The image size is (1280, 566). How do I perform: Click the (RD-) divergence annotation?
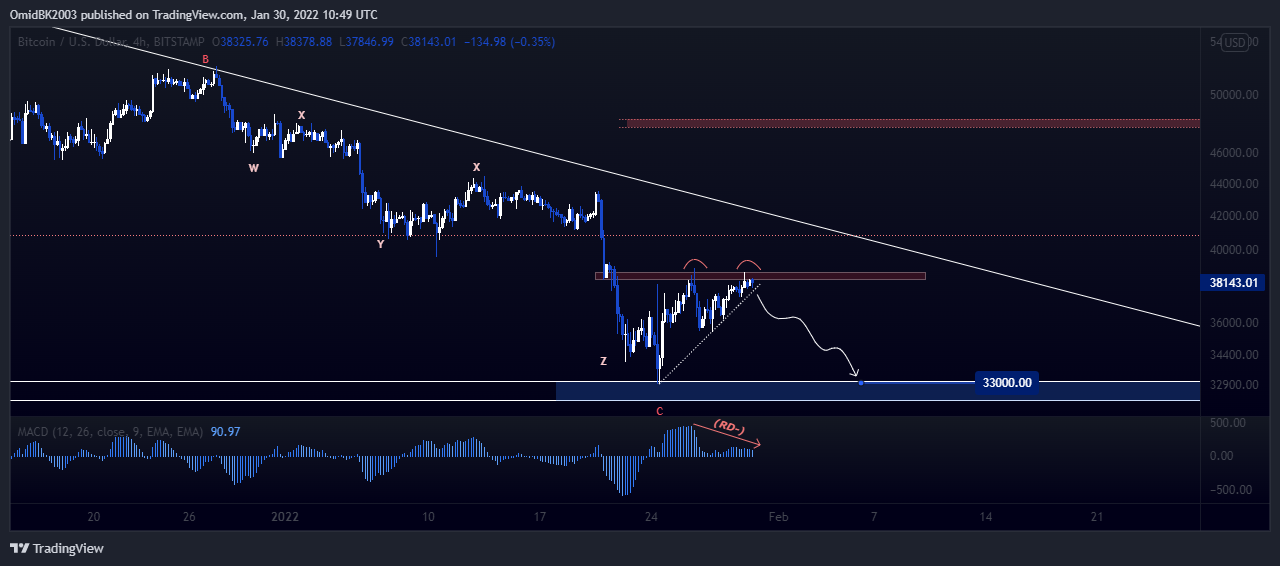pyautogui.click(x=729, y=428)
